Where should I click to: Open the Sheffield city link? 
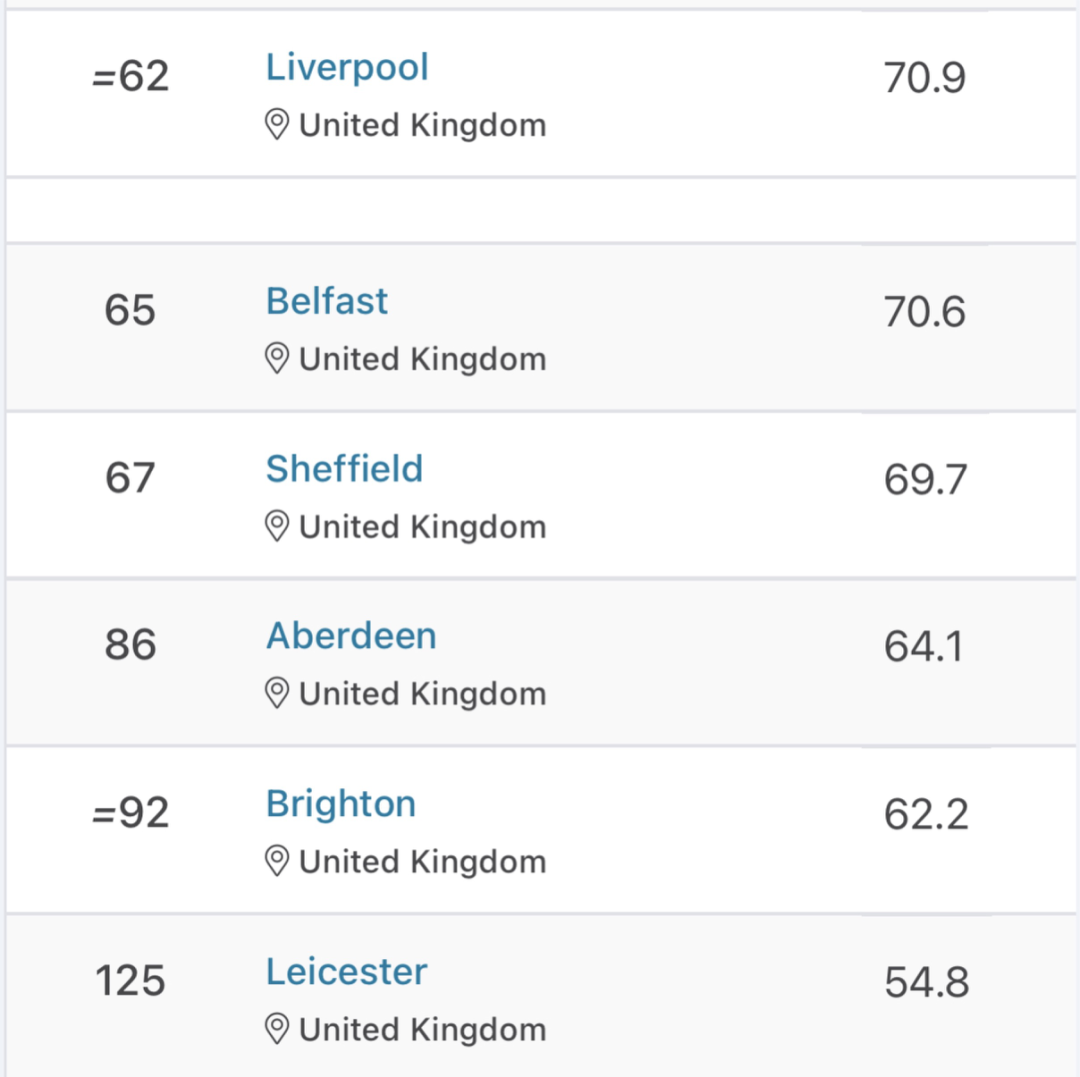click(344, 469)
